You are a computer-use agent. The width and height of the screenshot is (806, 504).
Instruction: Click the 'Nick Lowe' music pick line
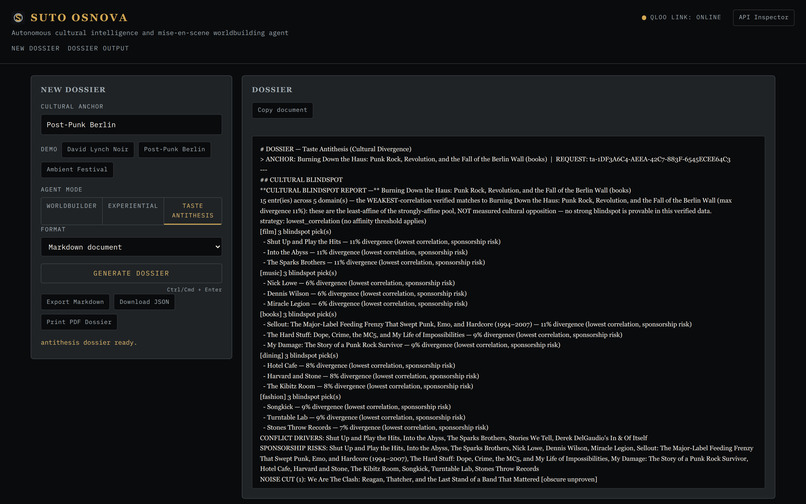tap(360, 283)
